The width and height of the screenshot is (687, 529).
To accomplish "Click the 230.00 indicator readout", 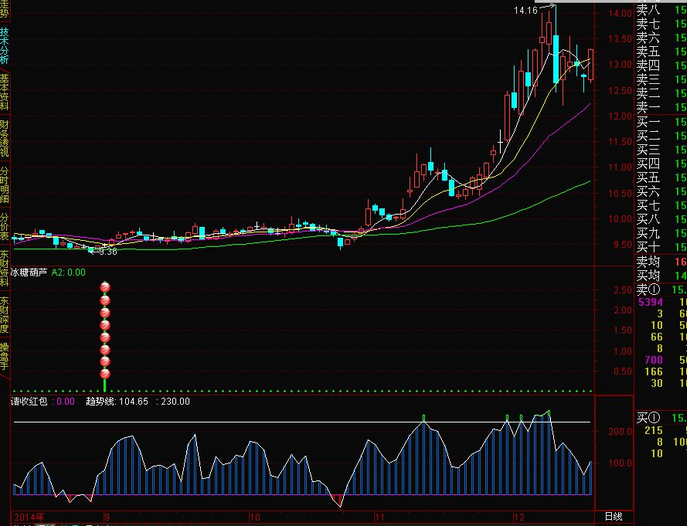I will [176, 401].
